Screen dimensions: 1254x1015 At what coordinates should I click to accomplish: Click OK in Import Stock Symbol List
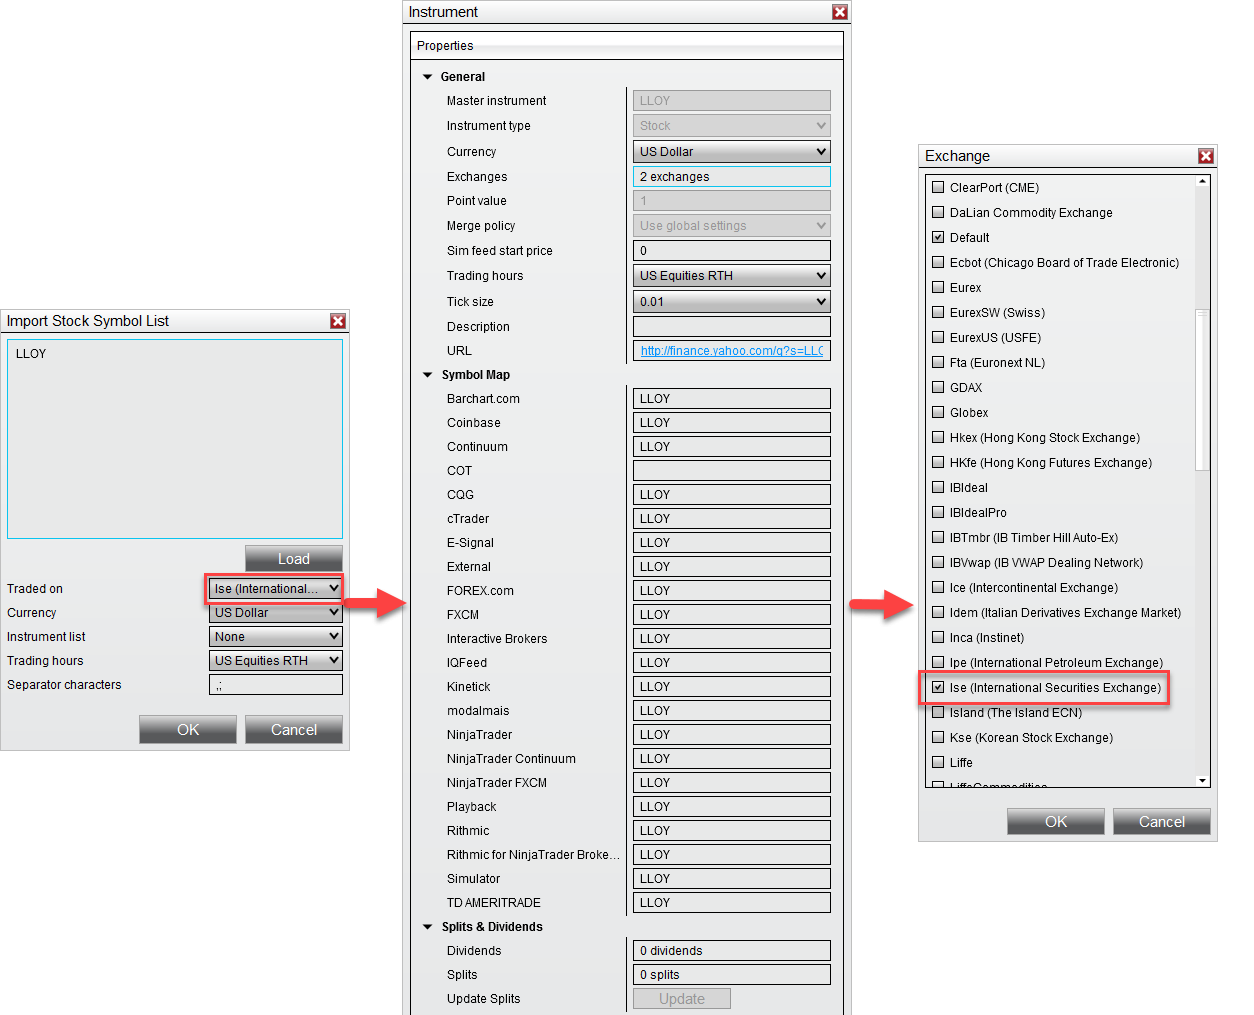[188, 730]
